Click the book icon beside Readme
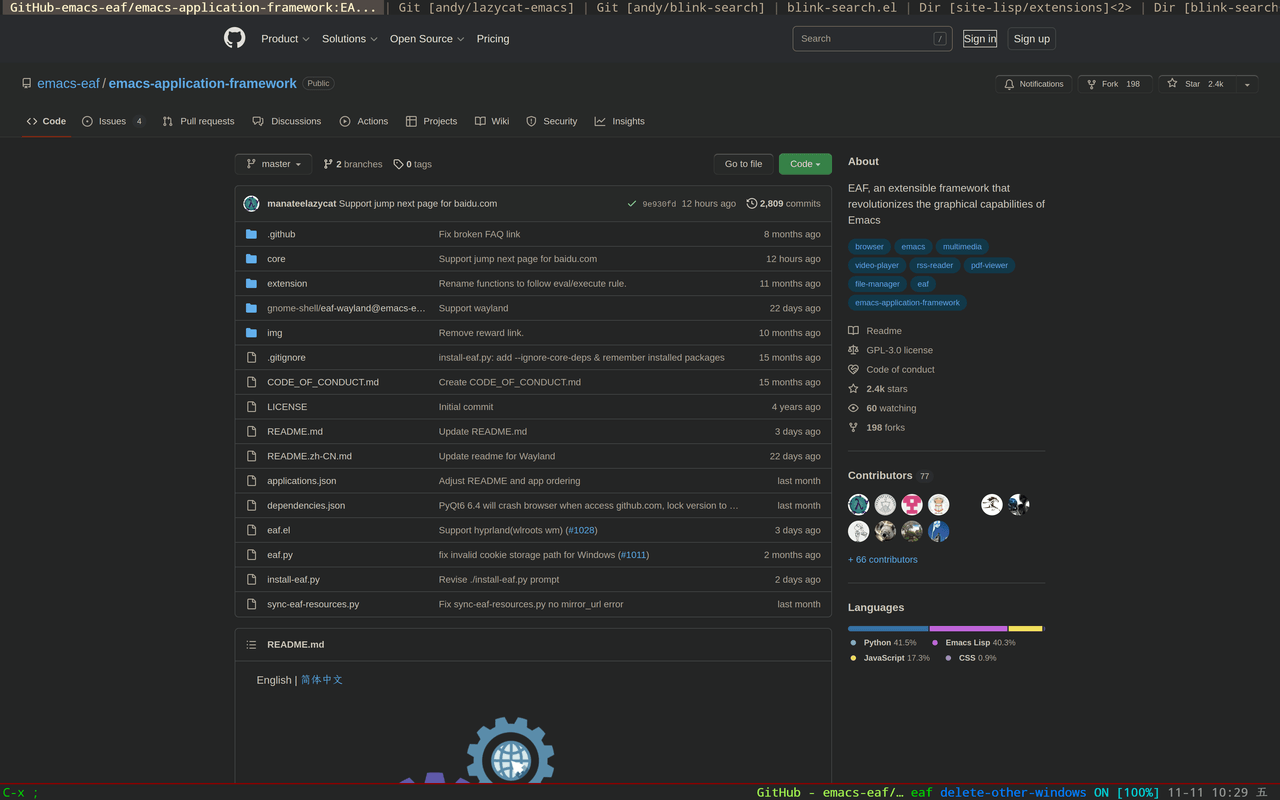The height and width of the screenshot is (800, 1280). pyautogui.click(x=853, y=331)
